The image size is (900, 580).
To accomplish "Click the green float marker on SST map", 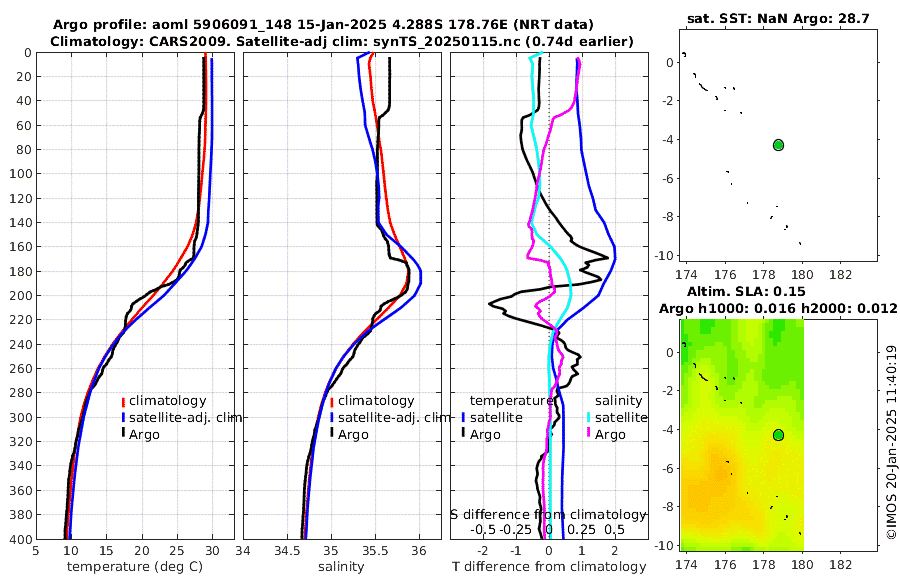I will (x=778, y=145).
